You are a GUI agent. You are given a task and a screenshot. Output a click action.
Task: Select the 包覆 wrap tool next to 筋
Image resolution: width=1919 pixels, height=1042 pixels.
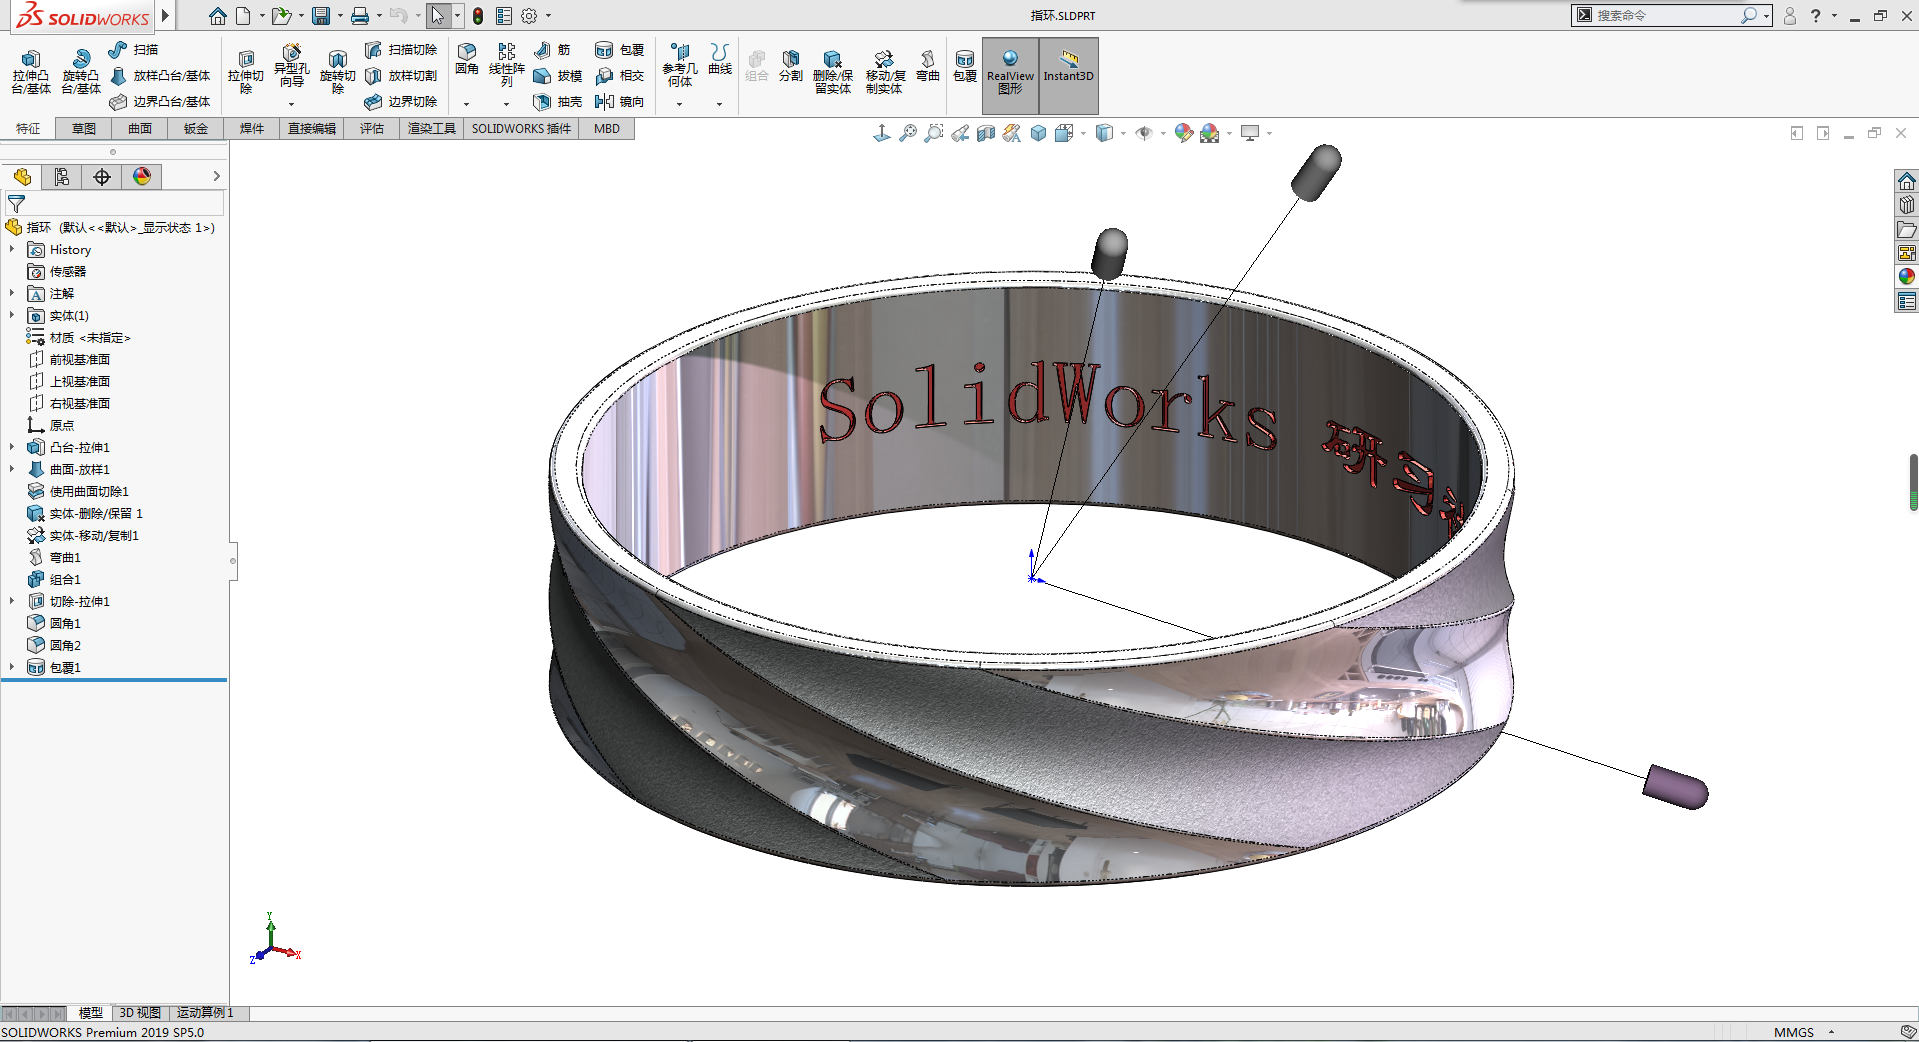tap(619, 49)
